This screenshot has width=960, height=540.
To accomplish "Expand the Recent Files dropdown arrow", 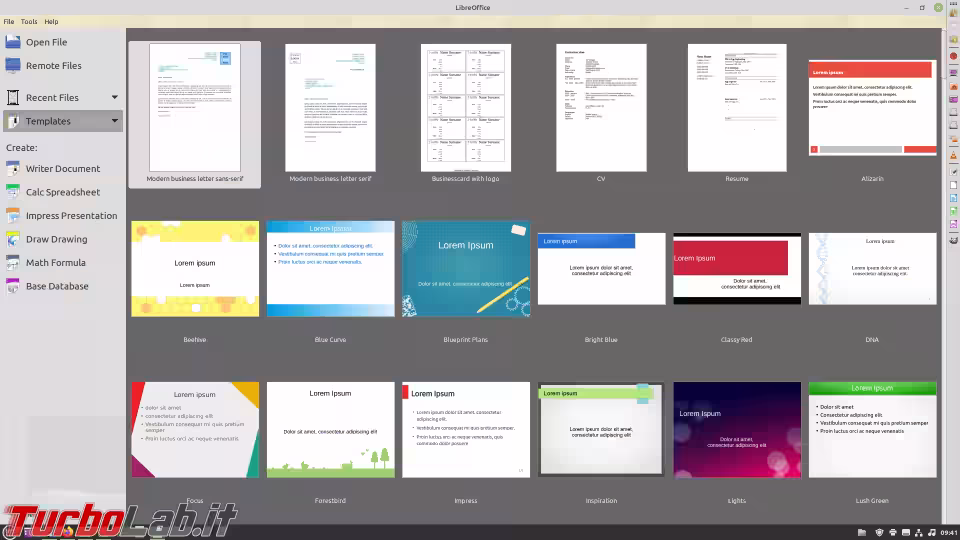I will pyautogui.click(x=114, y=97).
